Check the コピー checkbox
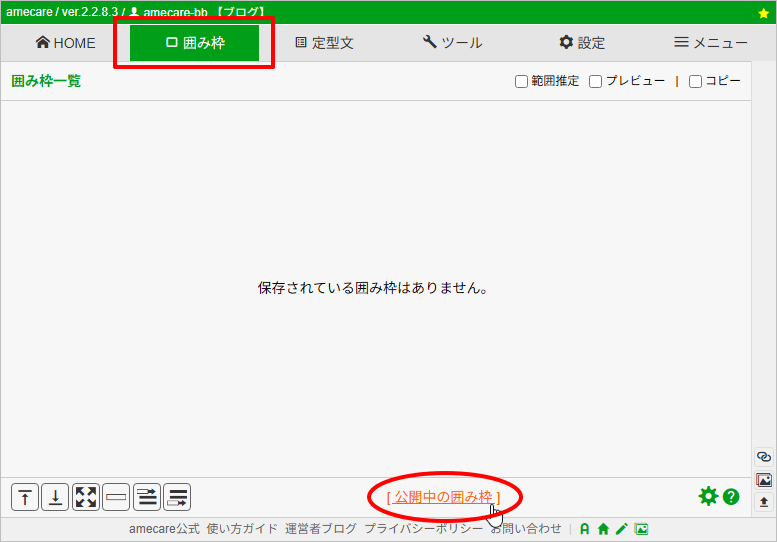Screen dimensions: 777x542 (695, 82)
